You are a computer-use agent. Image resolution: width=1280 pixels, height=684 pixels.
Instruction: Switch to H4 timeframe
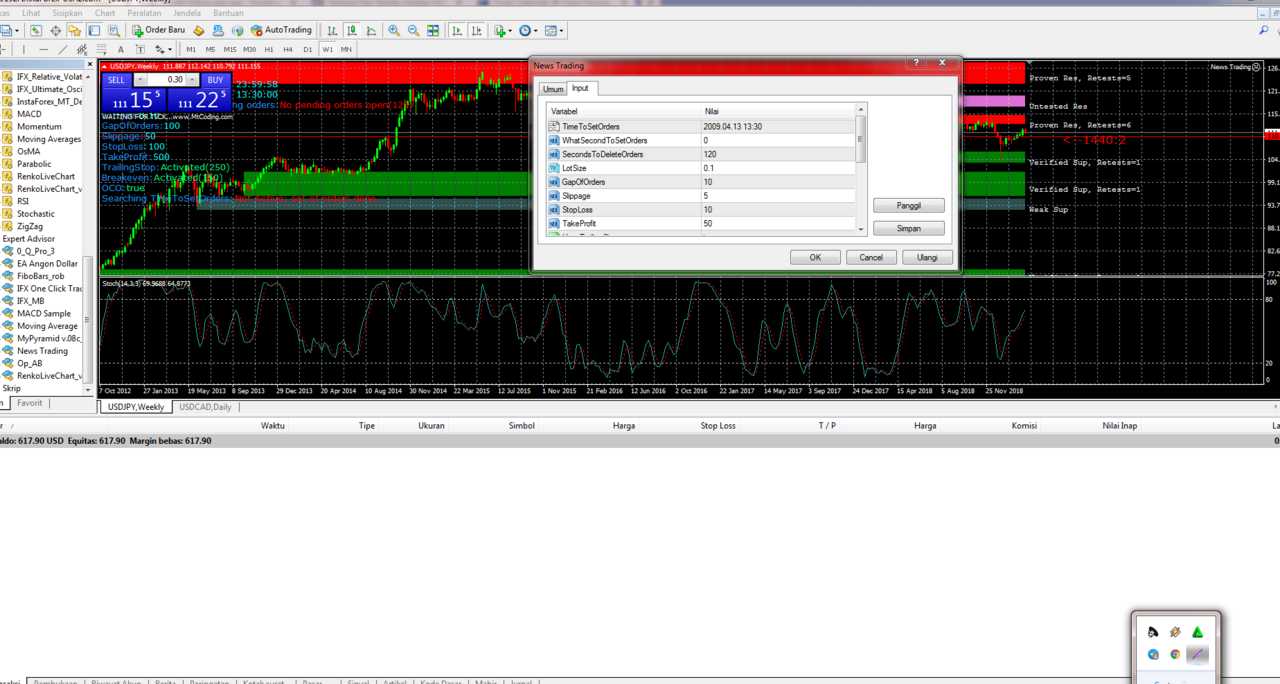coord(288,49)
